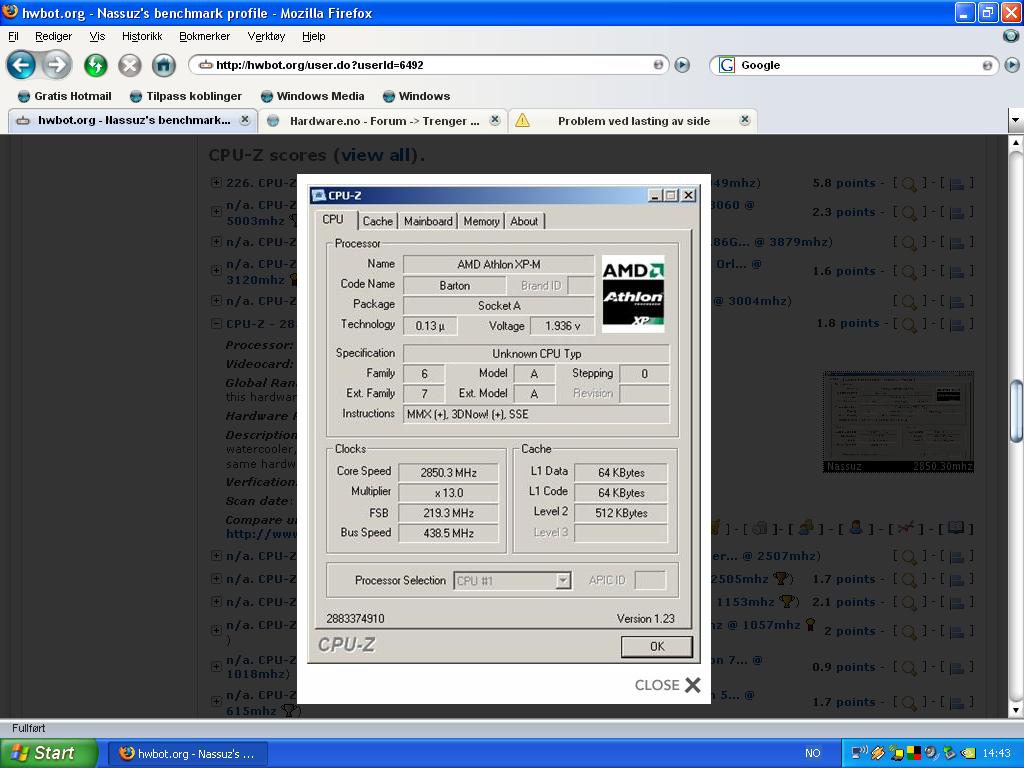1024x768 pixels.
Task: Click the Google search engine icon
Action: [x=726, y=65]
